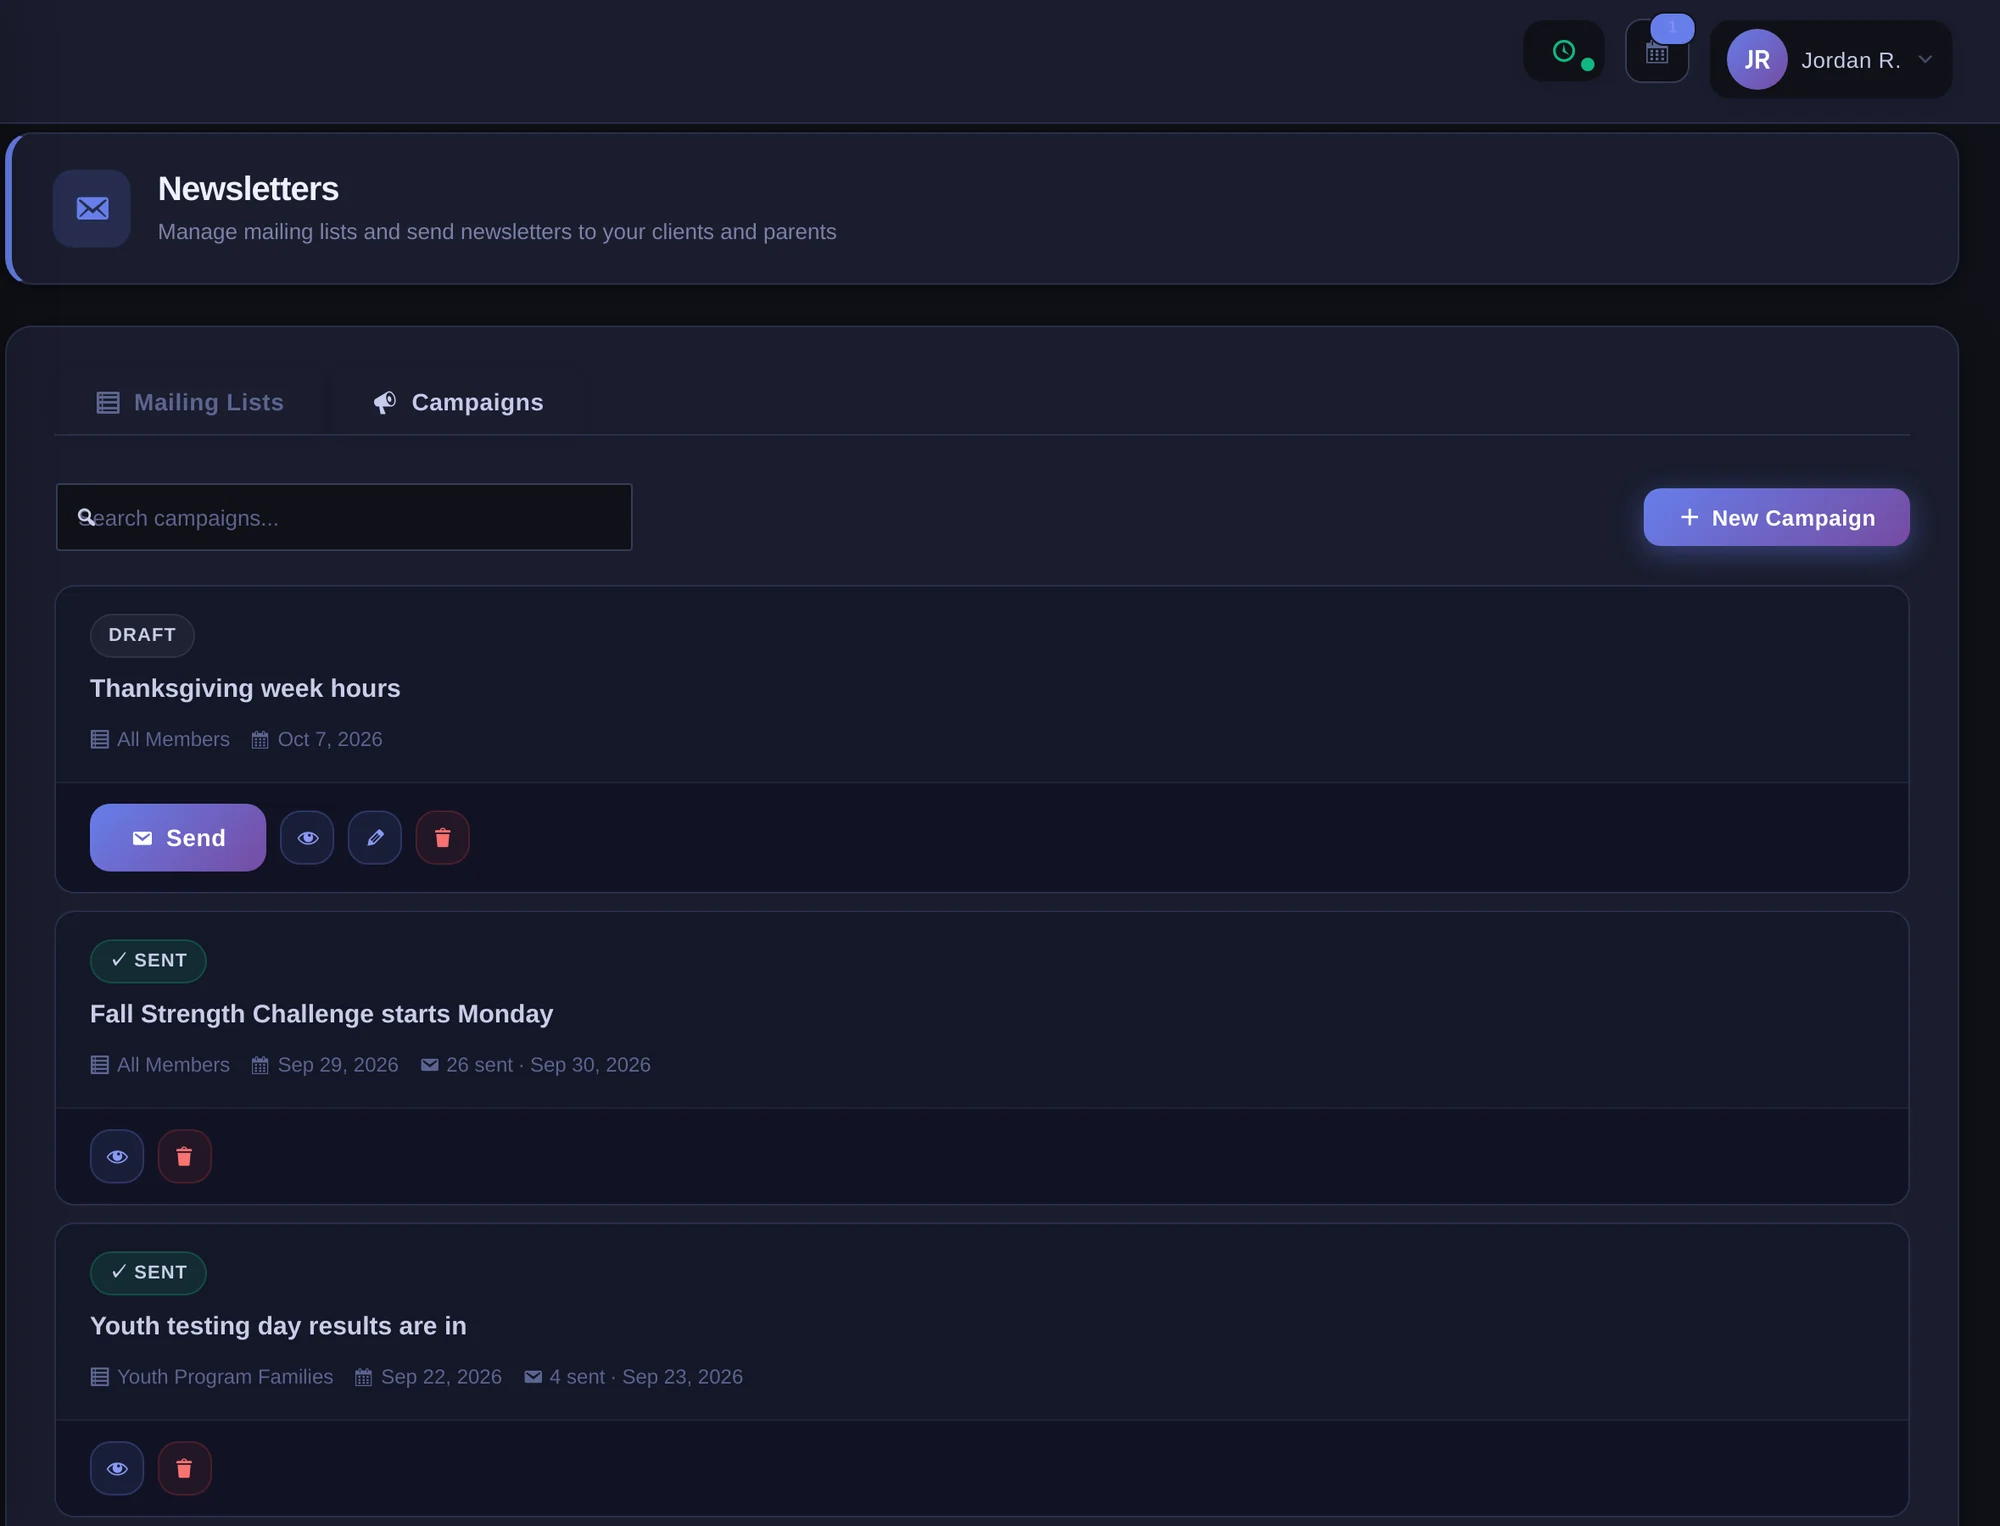Click the notification count badge

click(1672, 28)
